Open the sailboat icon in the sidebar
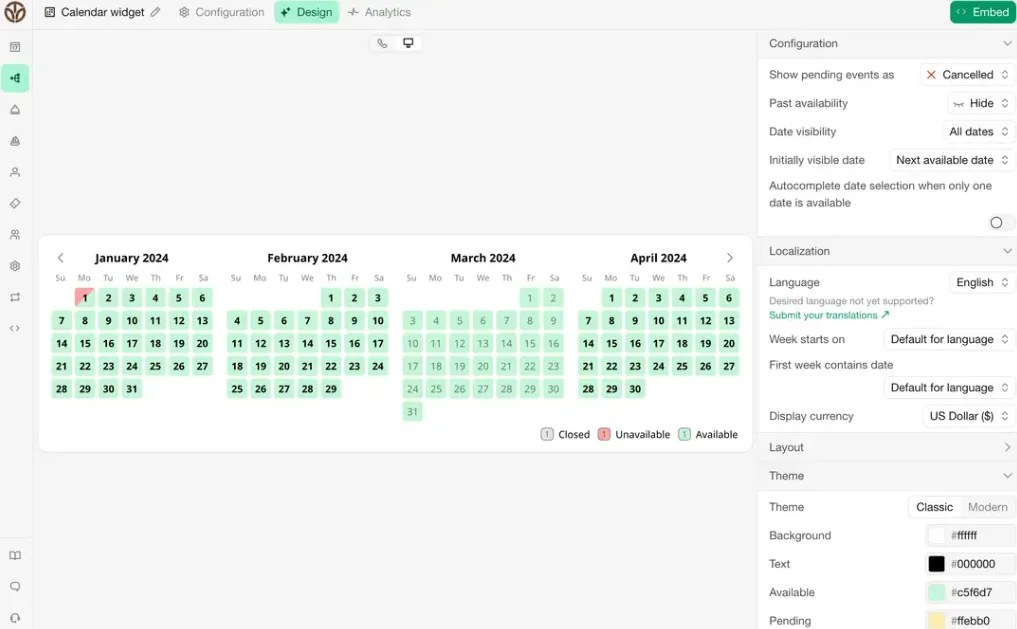1017x629 pixels. tap(15, 141)
